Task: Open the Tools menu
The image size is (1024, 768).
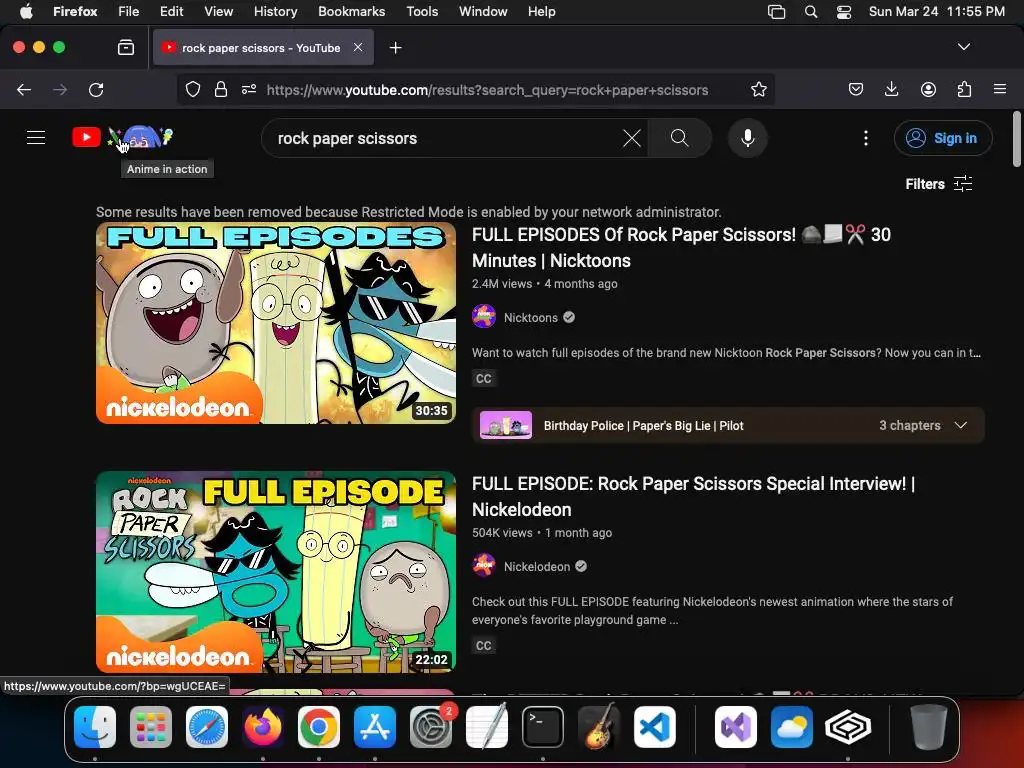Action: pos(422,12)
